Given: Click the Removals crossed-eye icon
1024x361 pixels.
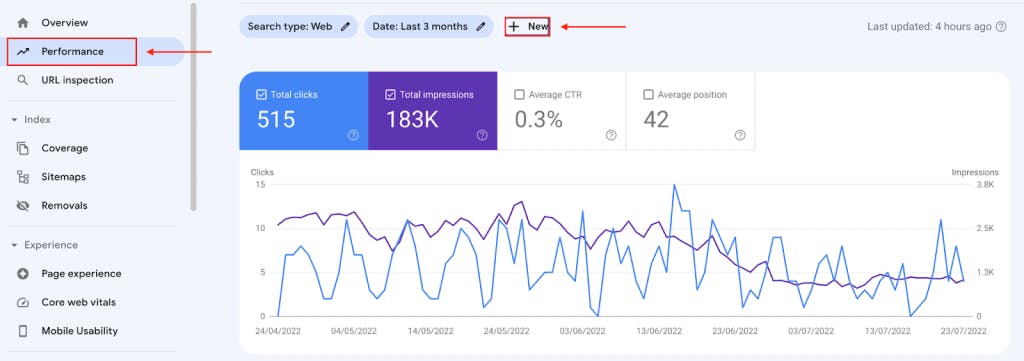Looking at the screenshot, I should 23,206.
